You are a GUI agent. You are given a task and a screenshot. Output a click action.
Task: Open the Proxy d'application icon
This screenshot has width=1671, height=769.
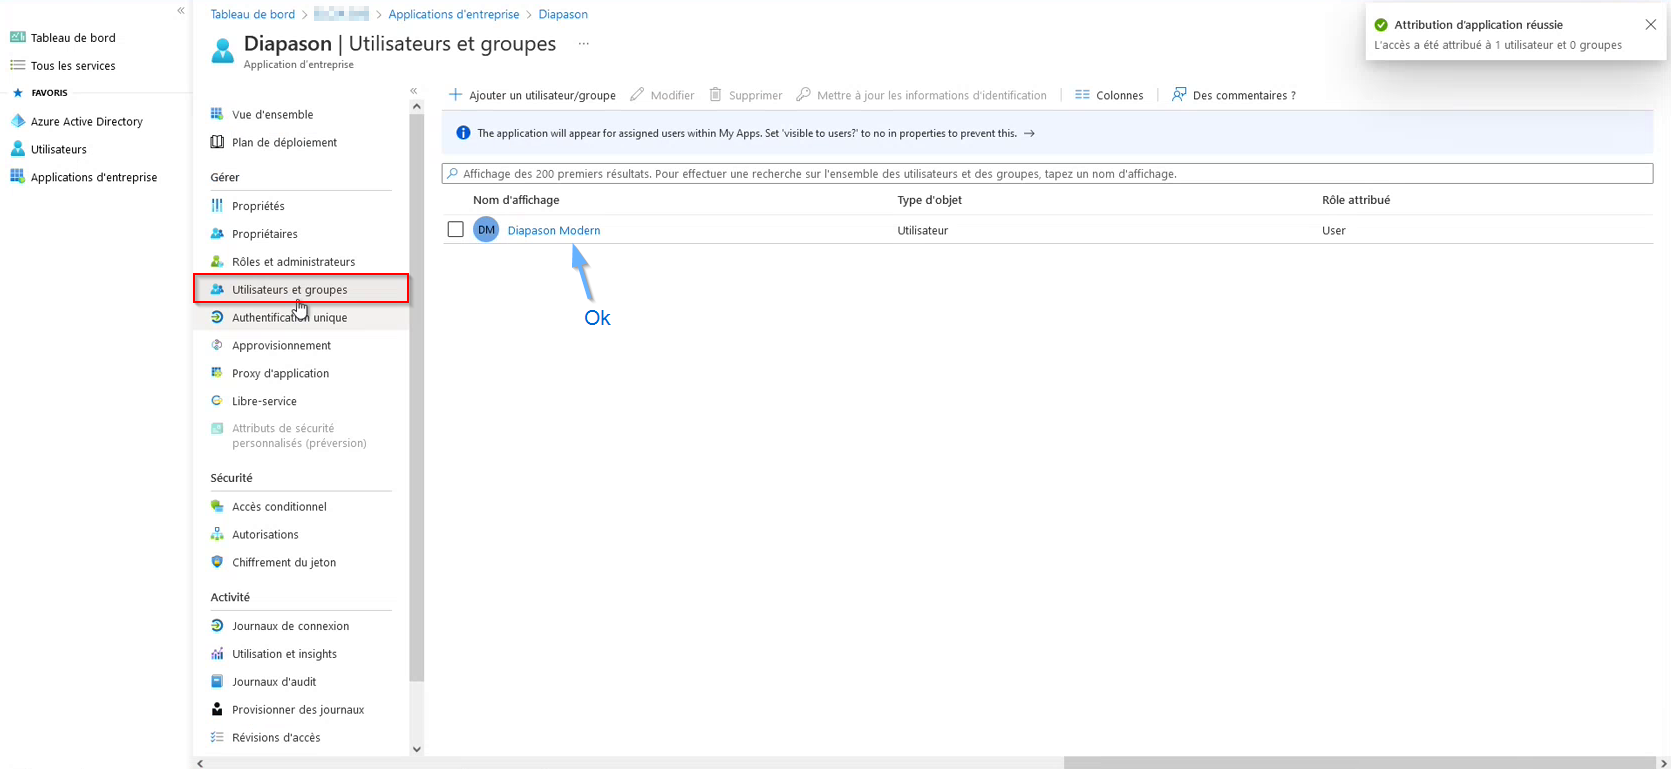217,373
